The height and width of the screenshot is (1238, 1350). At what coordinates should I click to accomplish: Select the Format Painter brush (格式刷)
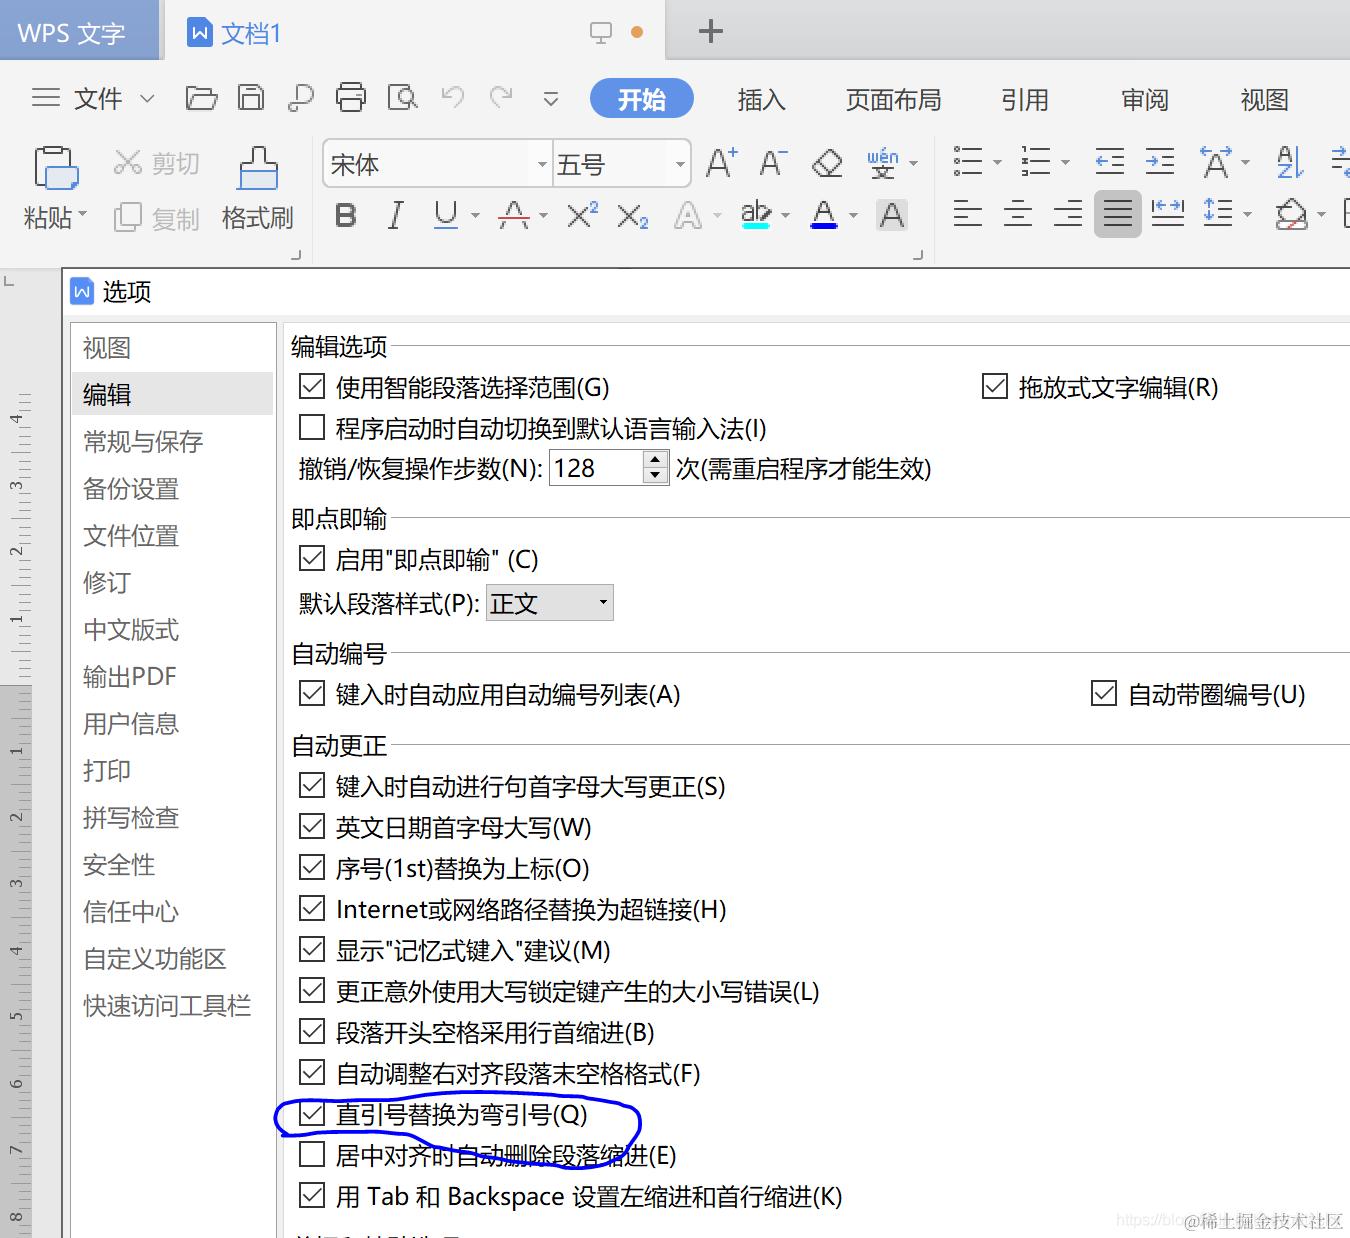click(x=257, y=189)
